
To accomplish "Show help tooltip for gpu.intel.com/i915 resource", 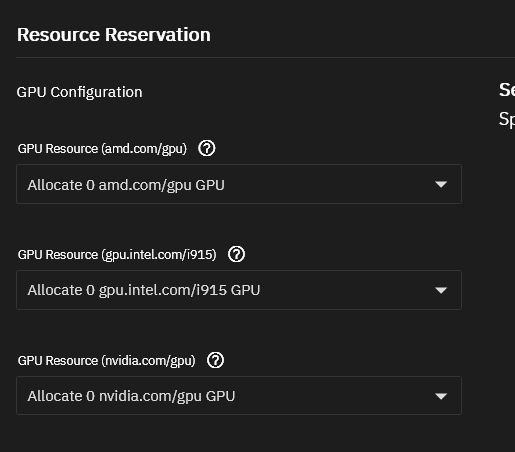I will coord(236,254).
